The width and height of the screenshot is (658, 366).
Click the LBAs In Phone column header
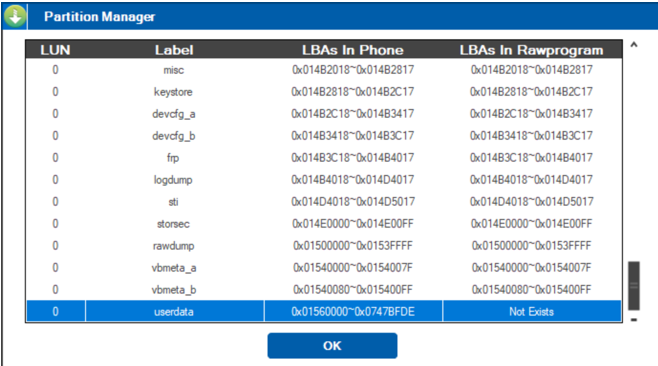click(352, 50)
